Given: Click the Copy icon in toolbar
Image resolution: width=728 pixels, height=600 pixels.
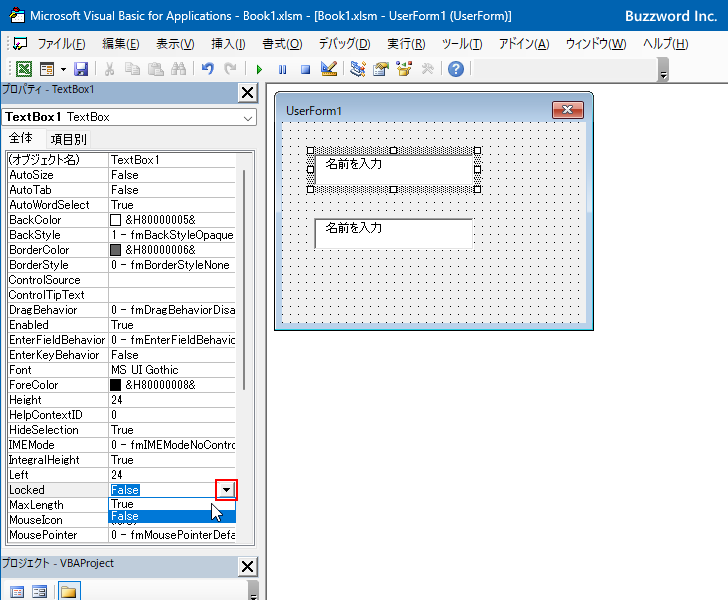Looking at the screenshot, I should point(132,69).
